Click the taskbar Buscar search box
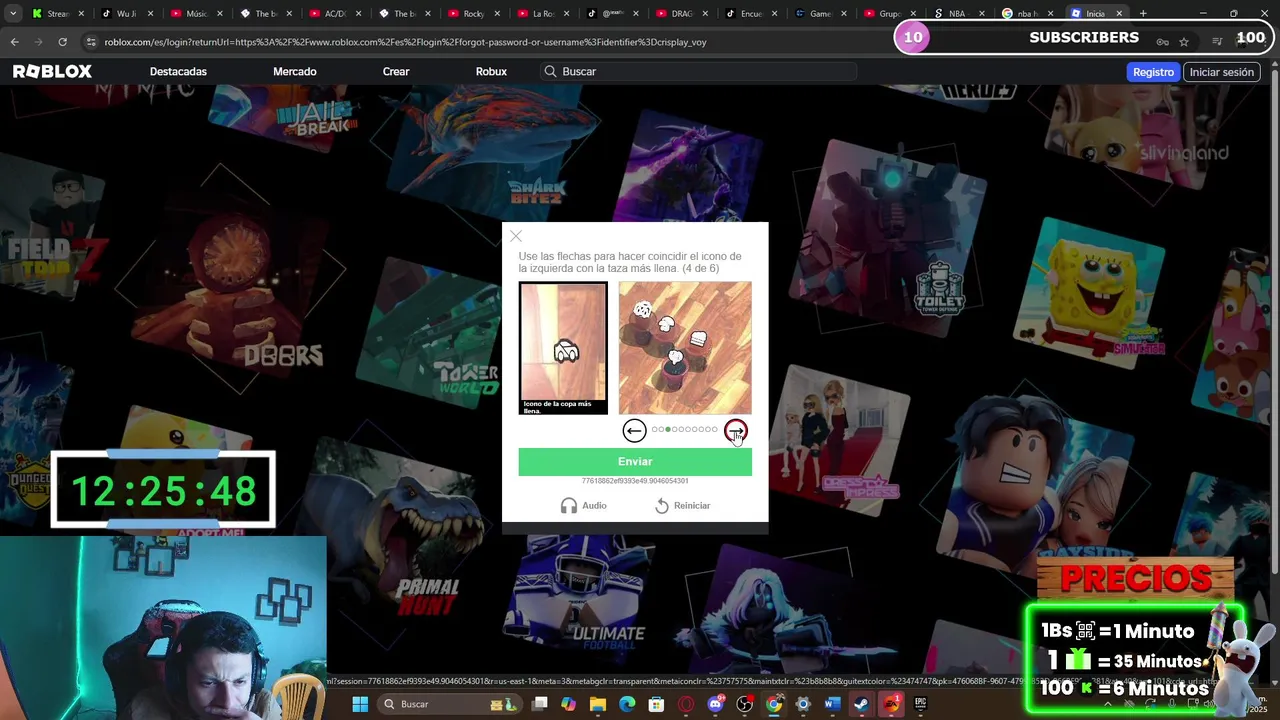Image resolution: width=1280 pixels, height=720 pixels. 446,704
